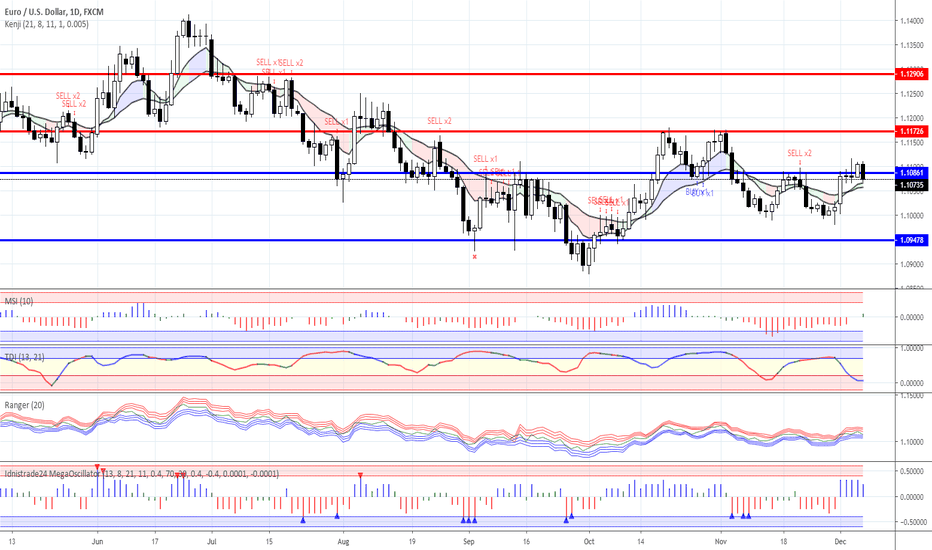Click the blue BUY x1 signal label
This screenshot has height=550, width=932.
(x=700, y=191)
